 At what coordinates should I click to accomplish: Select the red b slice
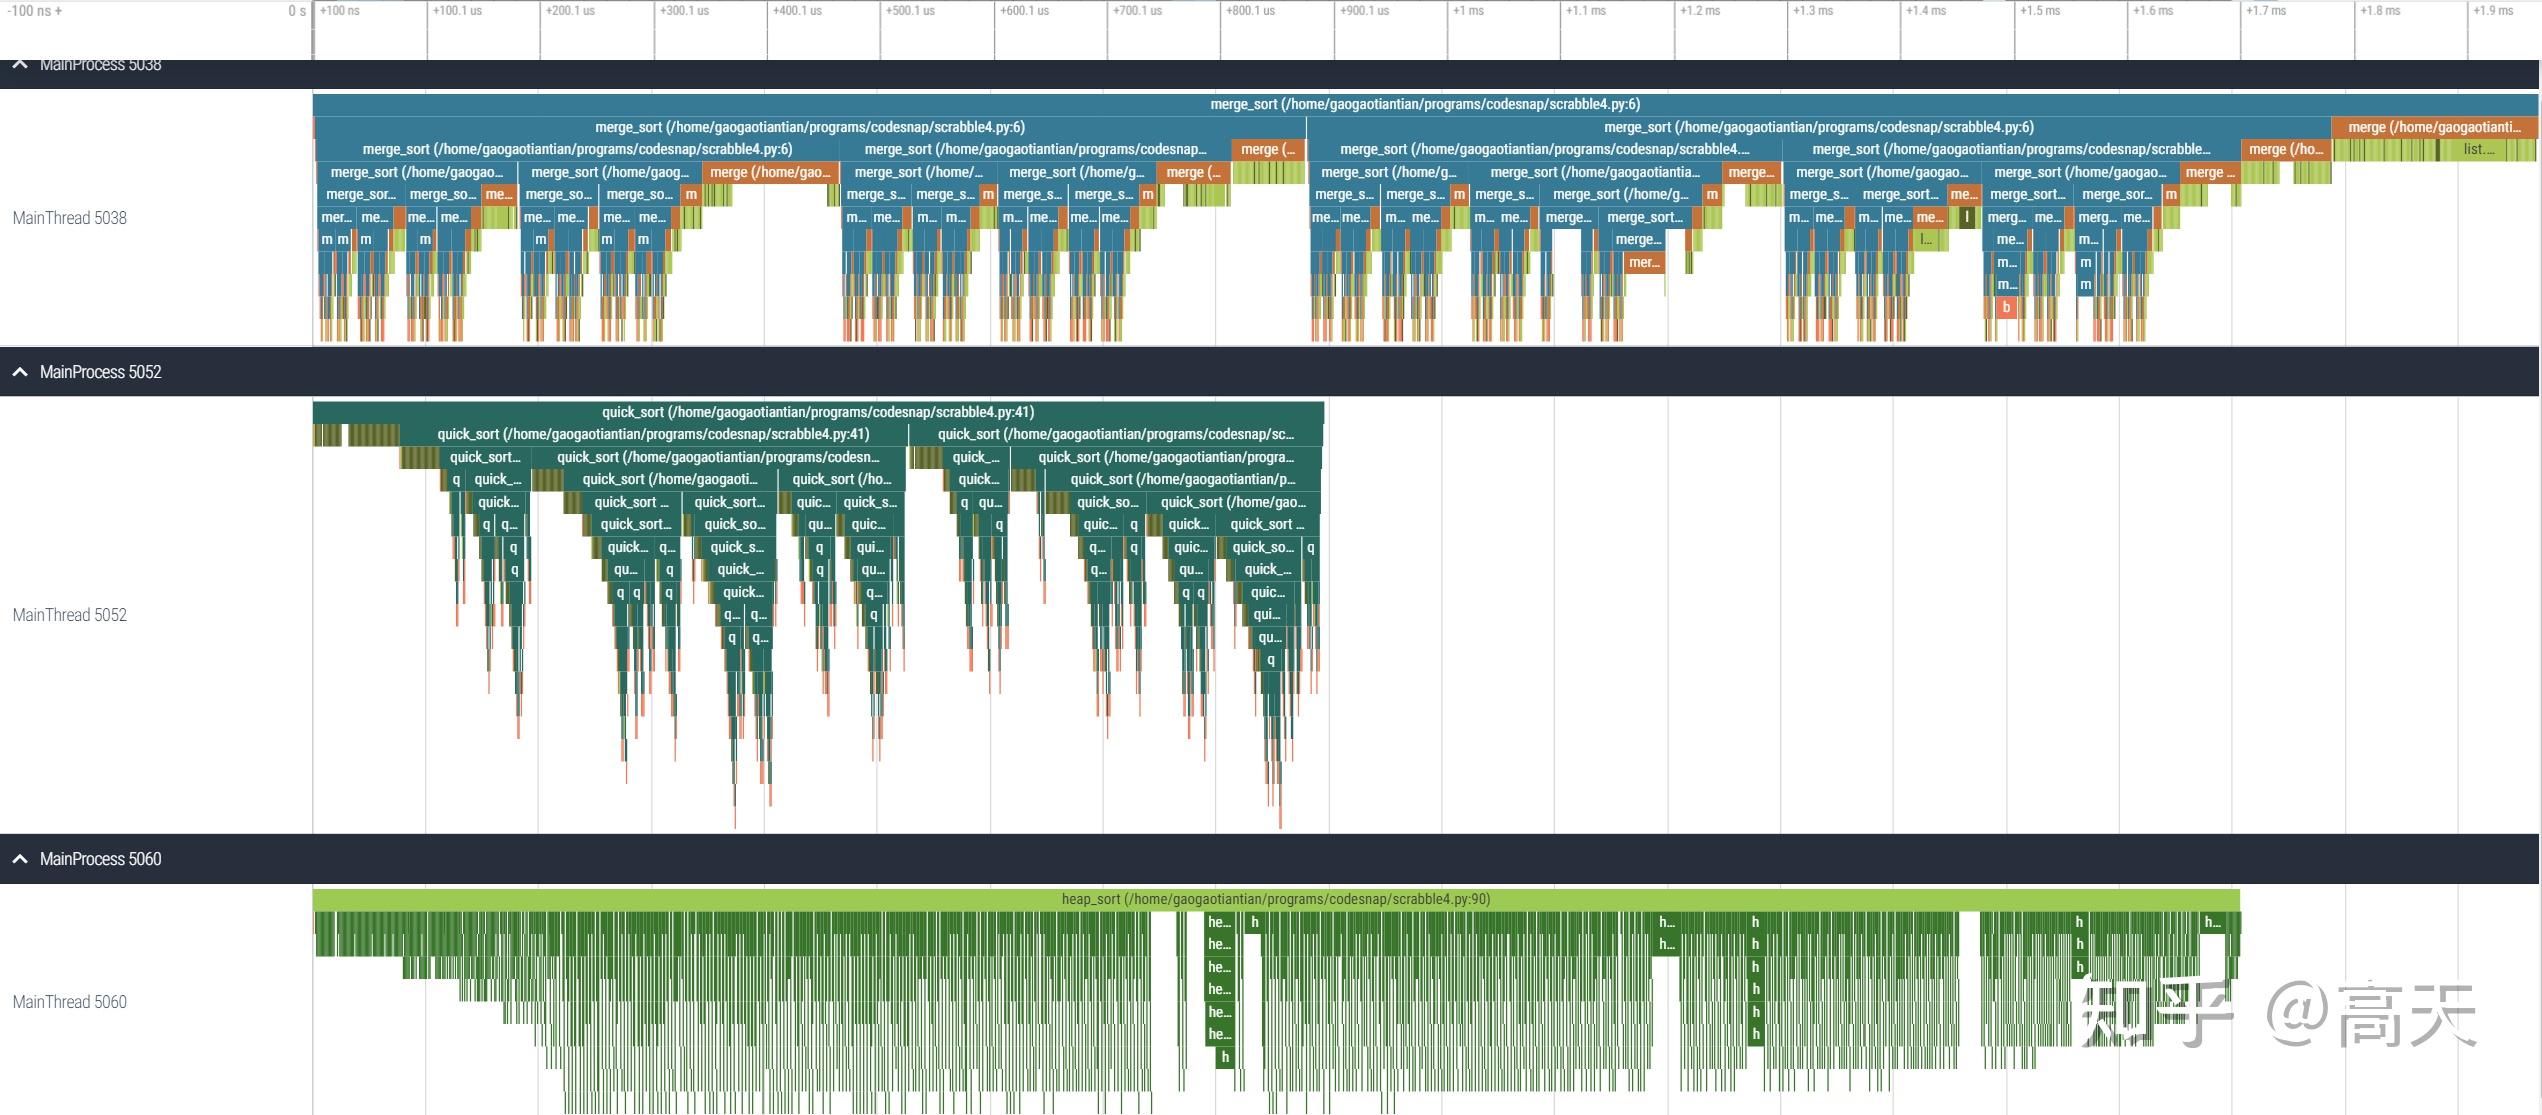click(x=2005, y=308)
